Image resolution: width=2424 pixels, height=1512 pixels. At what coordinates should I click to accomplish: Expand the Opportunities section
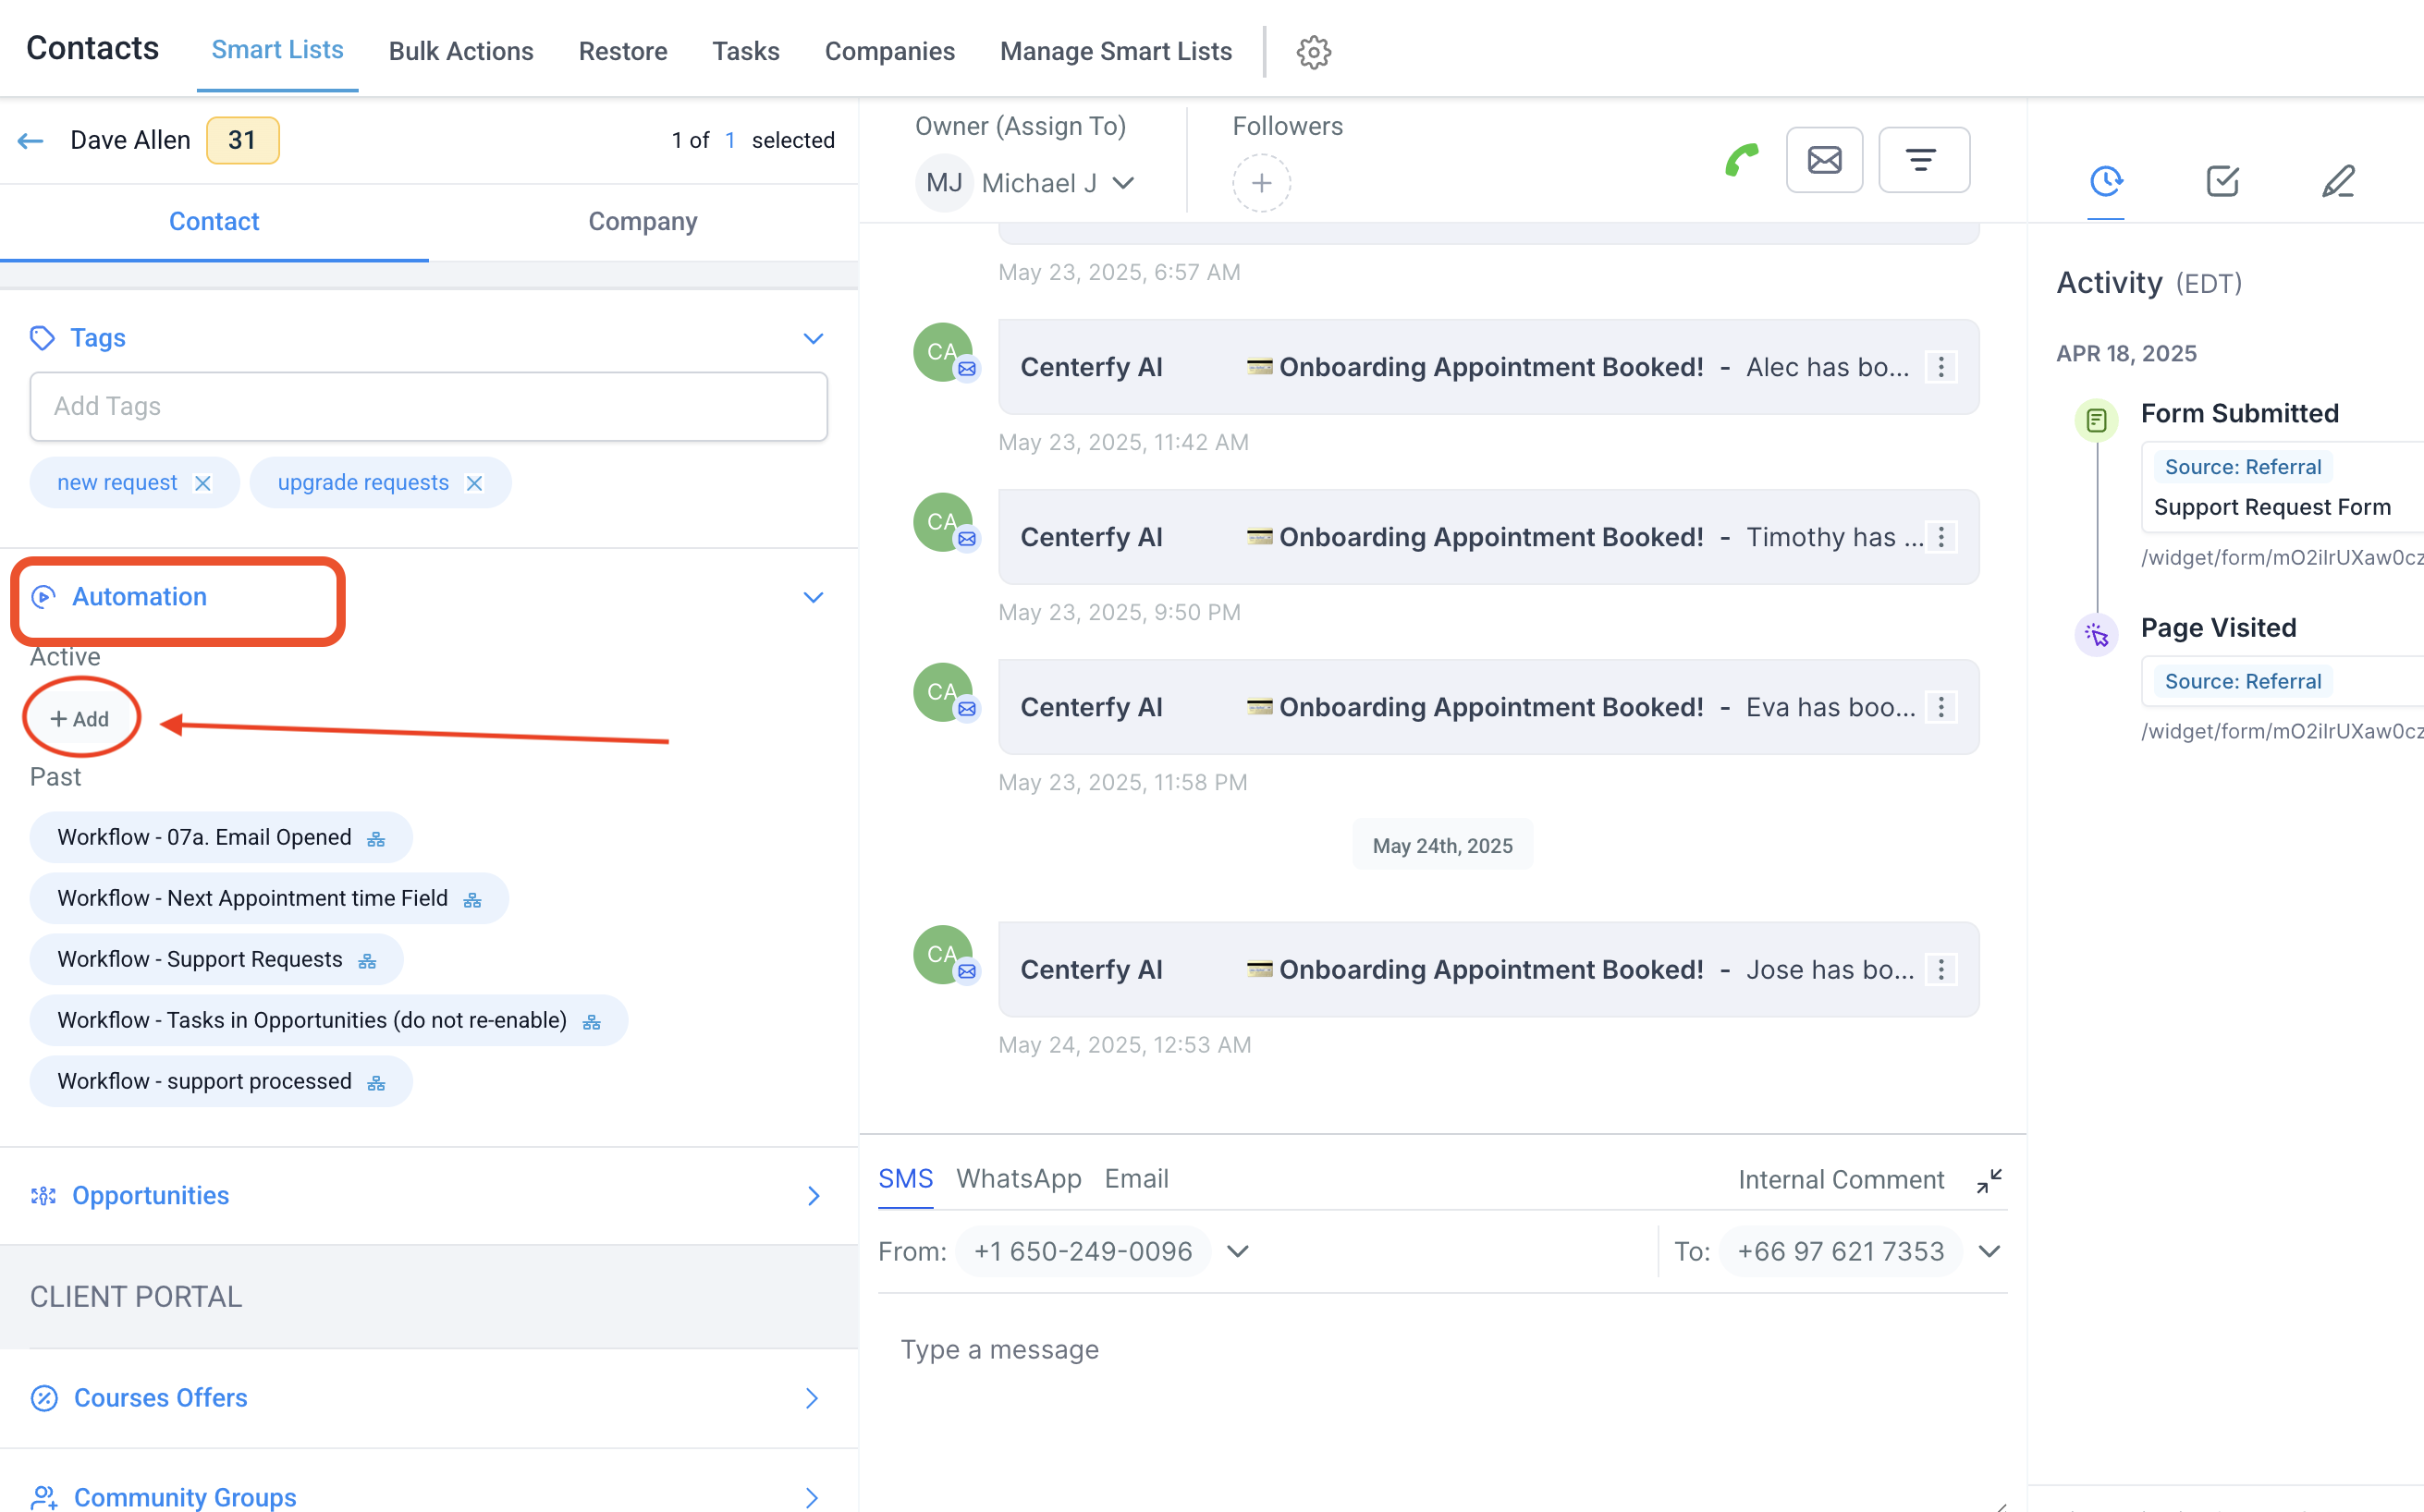pyautogui.click(x=813, y=1196)
